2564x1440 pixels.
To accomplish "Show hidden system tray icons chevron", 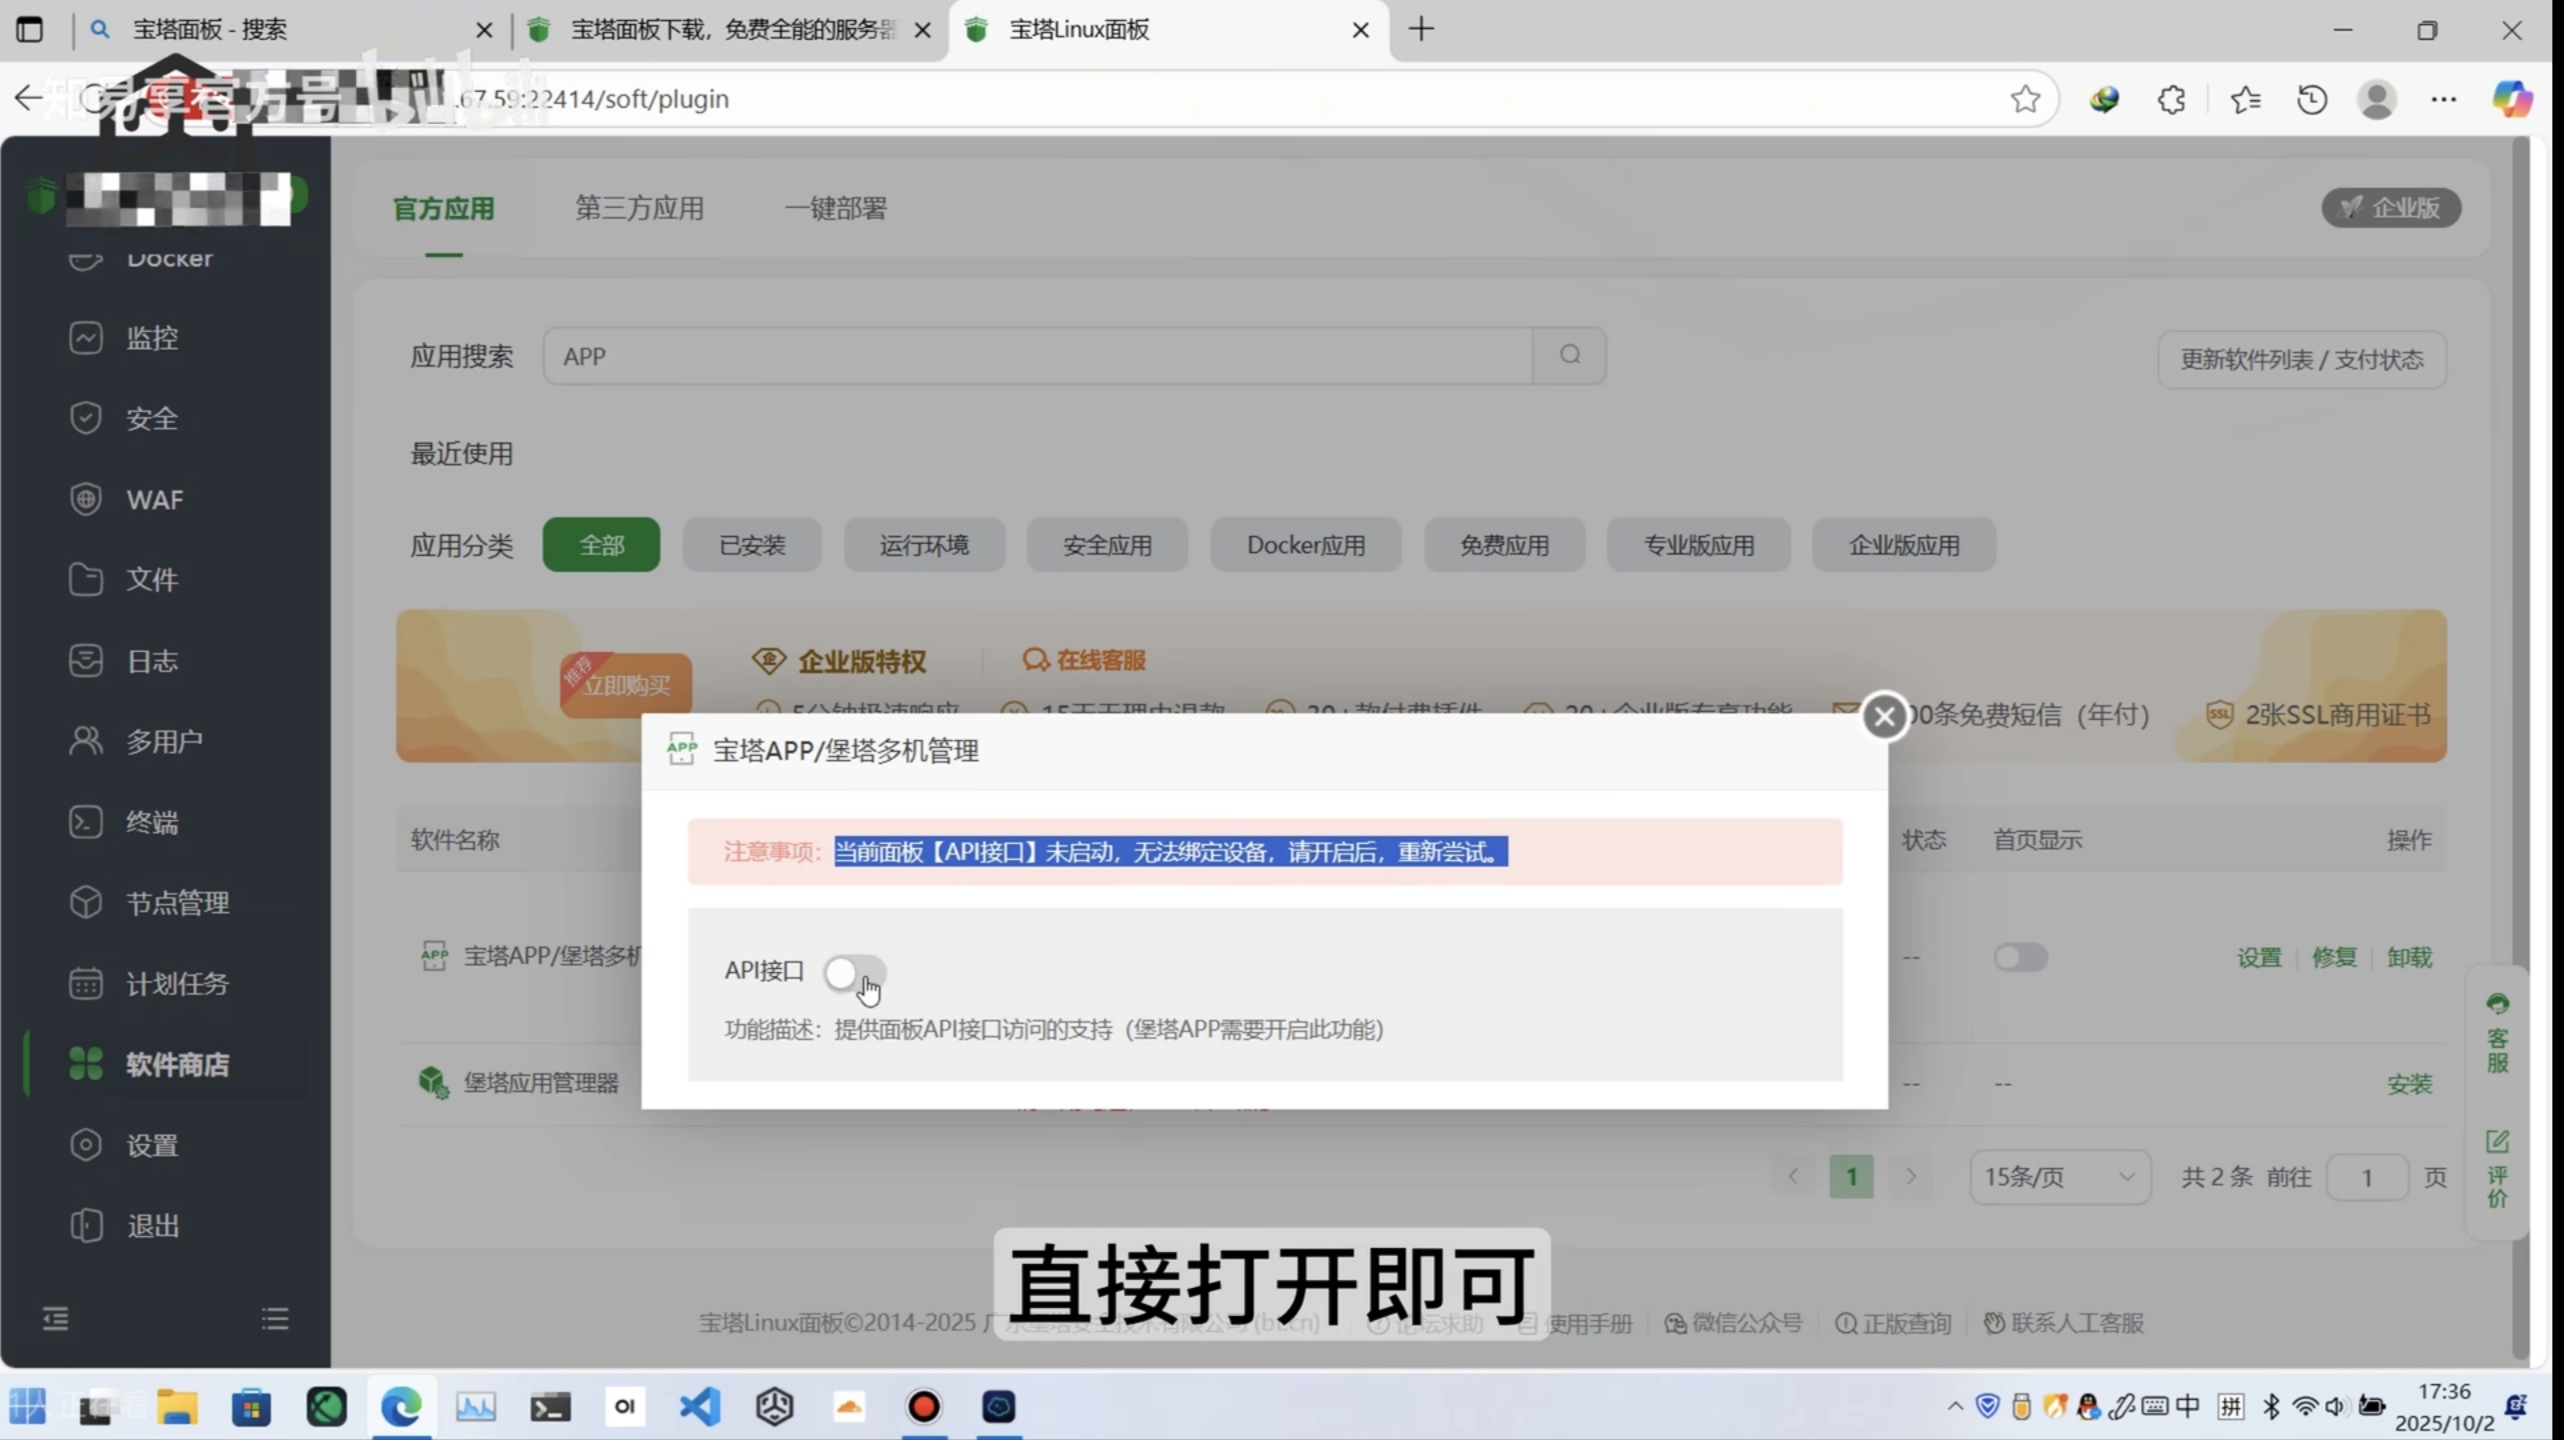I will click(x=1954, y=1407).
